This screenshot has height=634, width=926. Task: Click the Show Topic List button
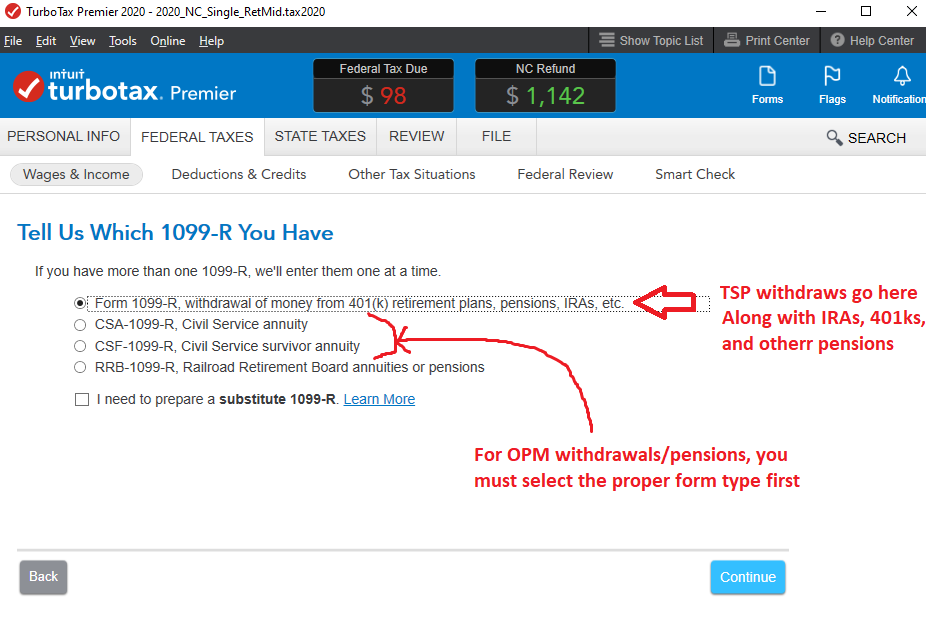651,41
